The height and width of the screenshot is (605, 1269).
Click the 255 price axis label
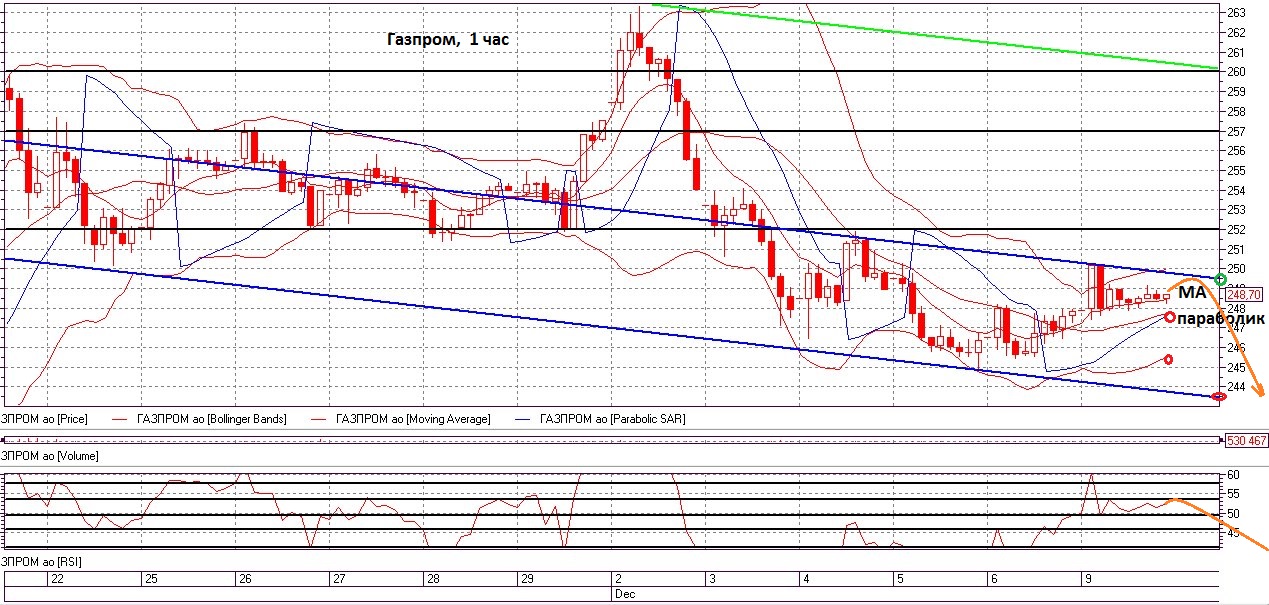pos(1235,170)
